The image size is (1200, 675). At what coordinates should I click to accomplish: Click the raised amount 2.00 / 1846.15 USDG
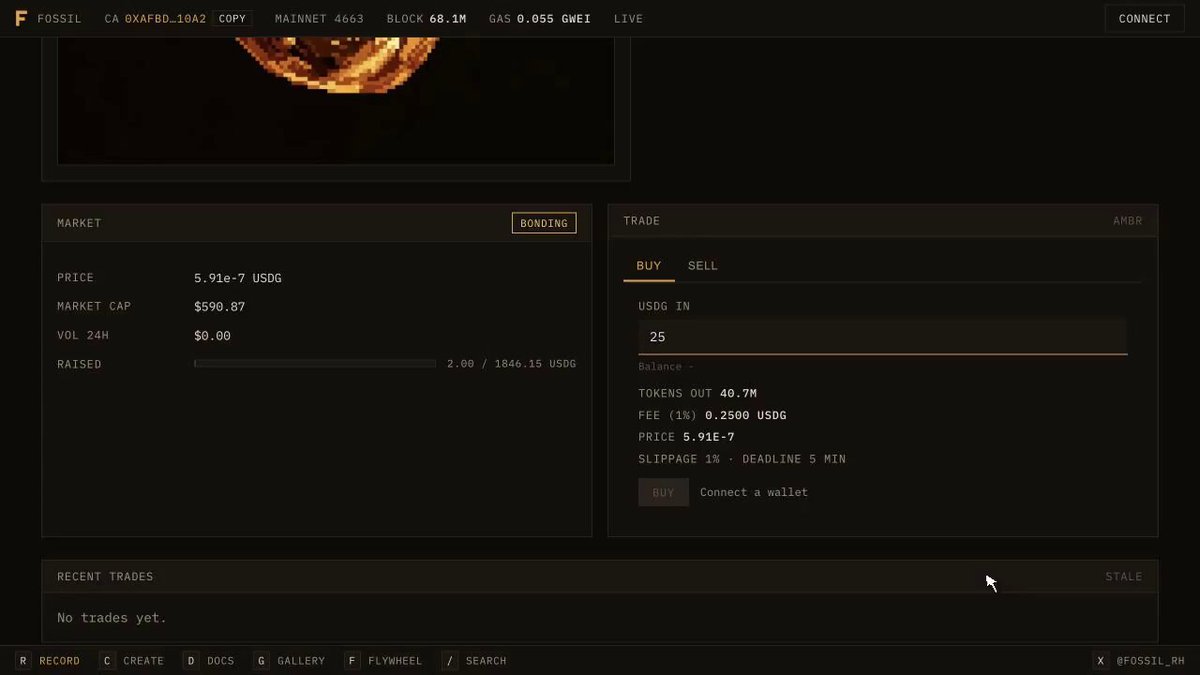pos(512,364)
